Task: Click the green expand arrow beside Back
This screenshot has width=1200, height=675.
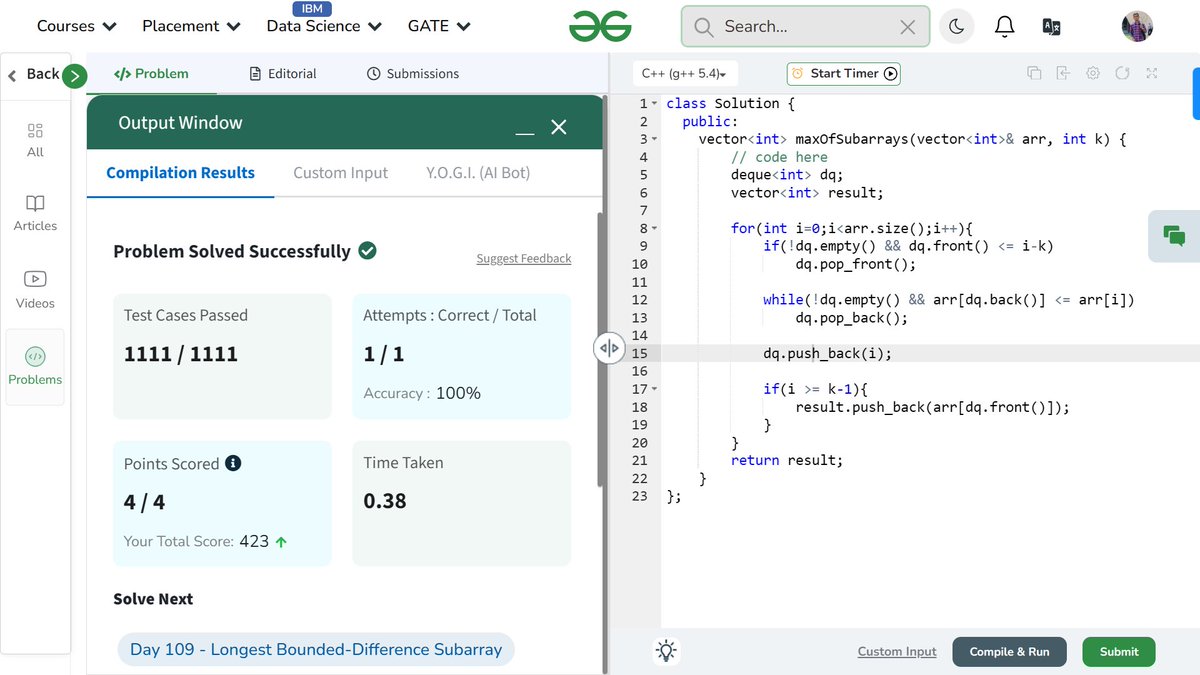Action: point(74,75)
